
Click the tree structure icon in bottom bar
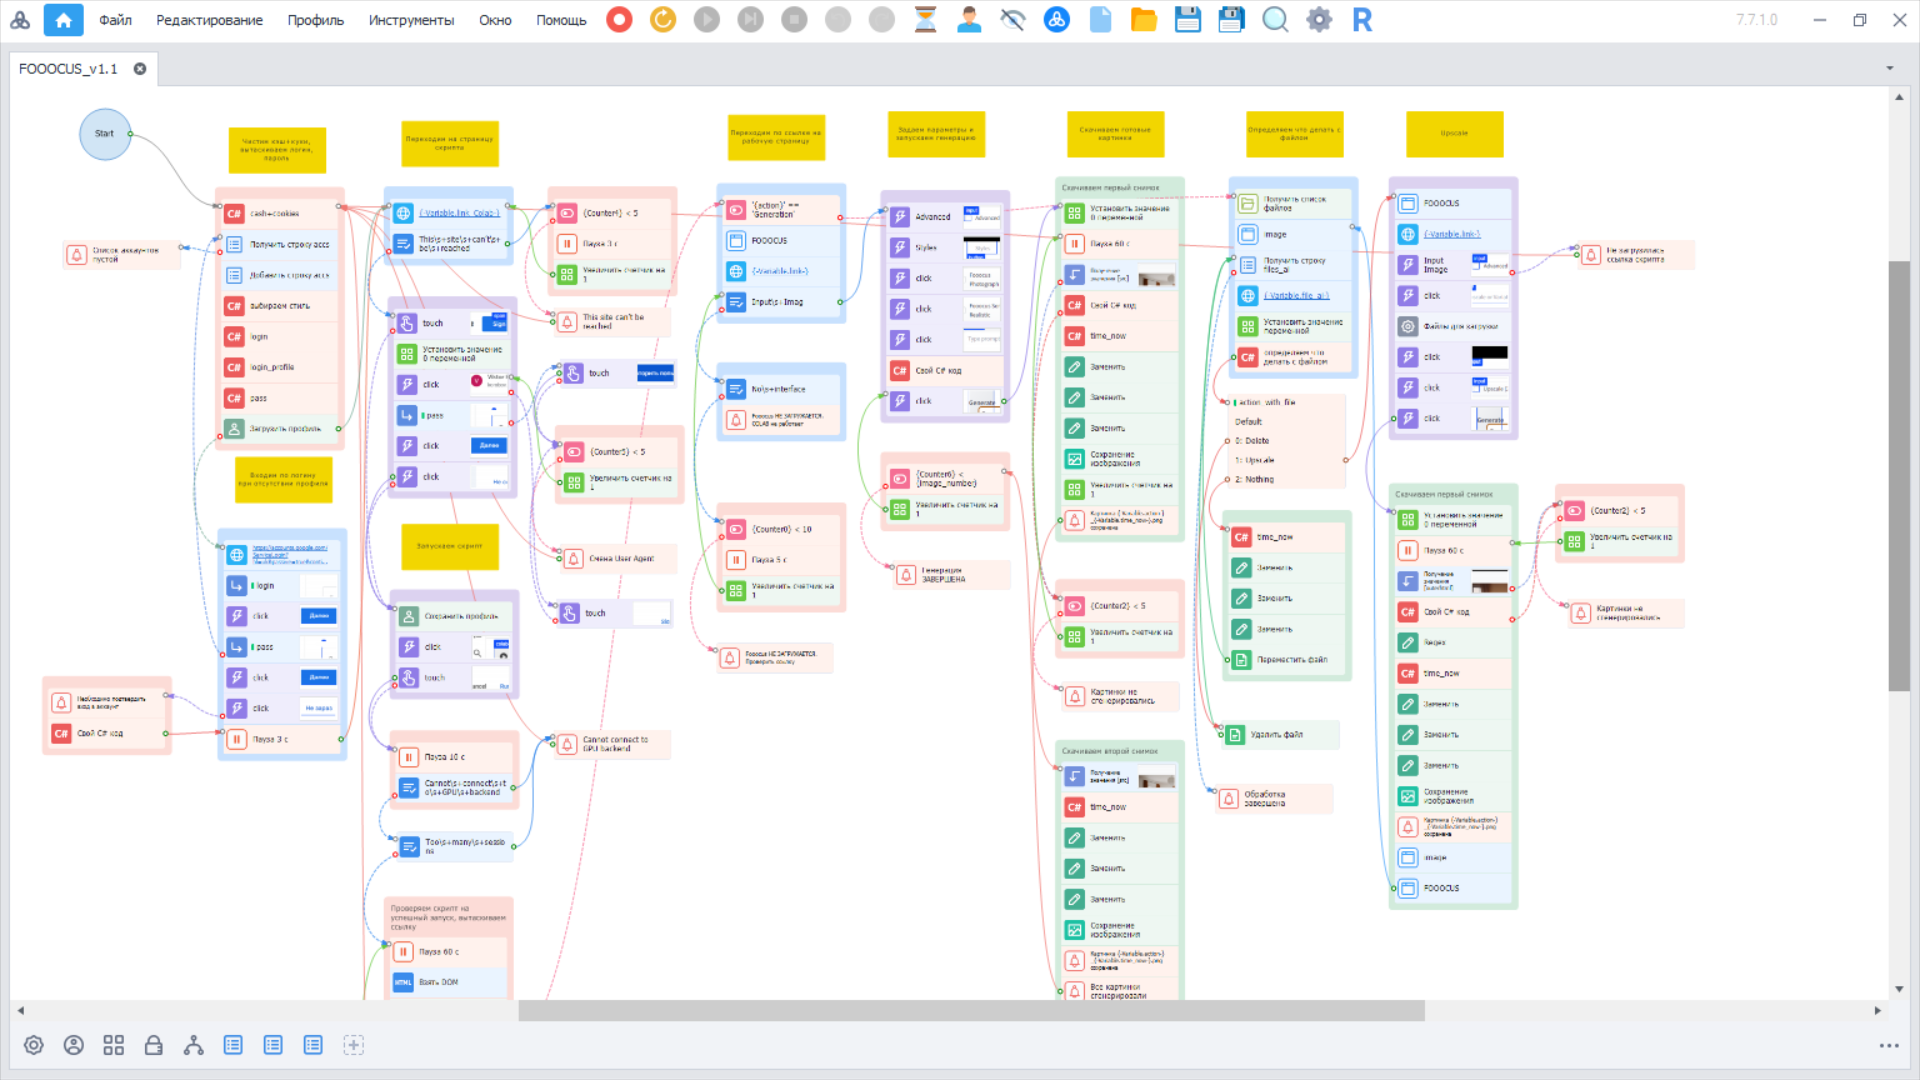click(x=193, y=1045)
